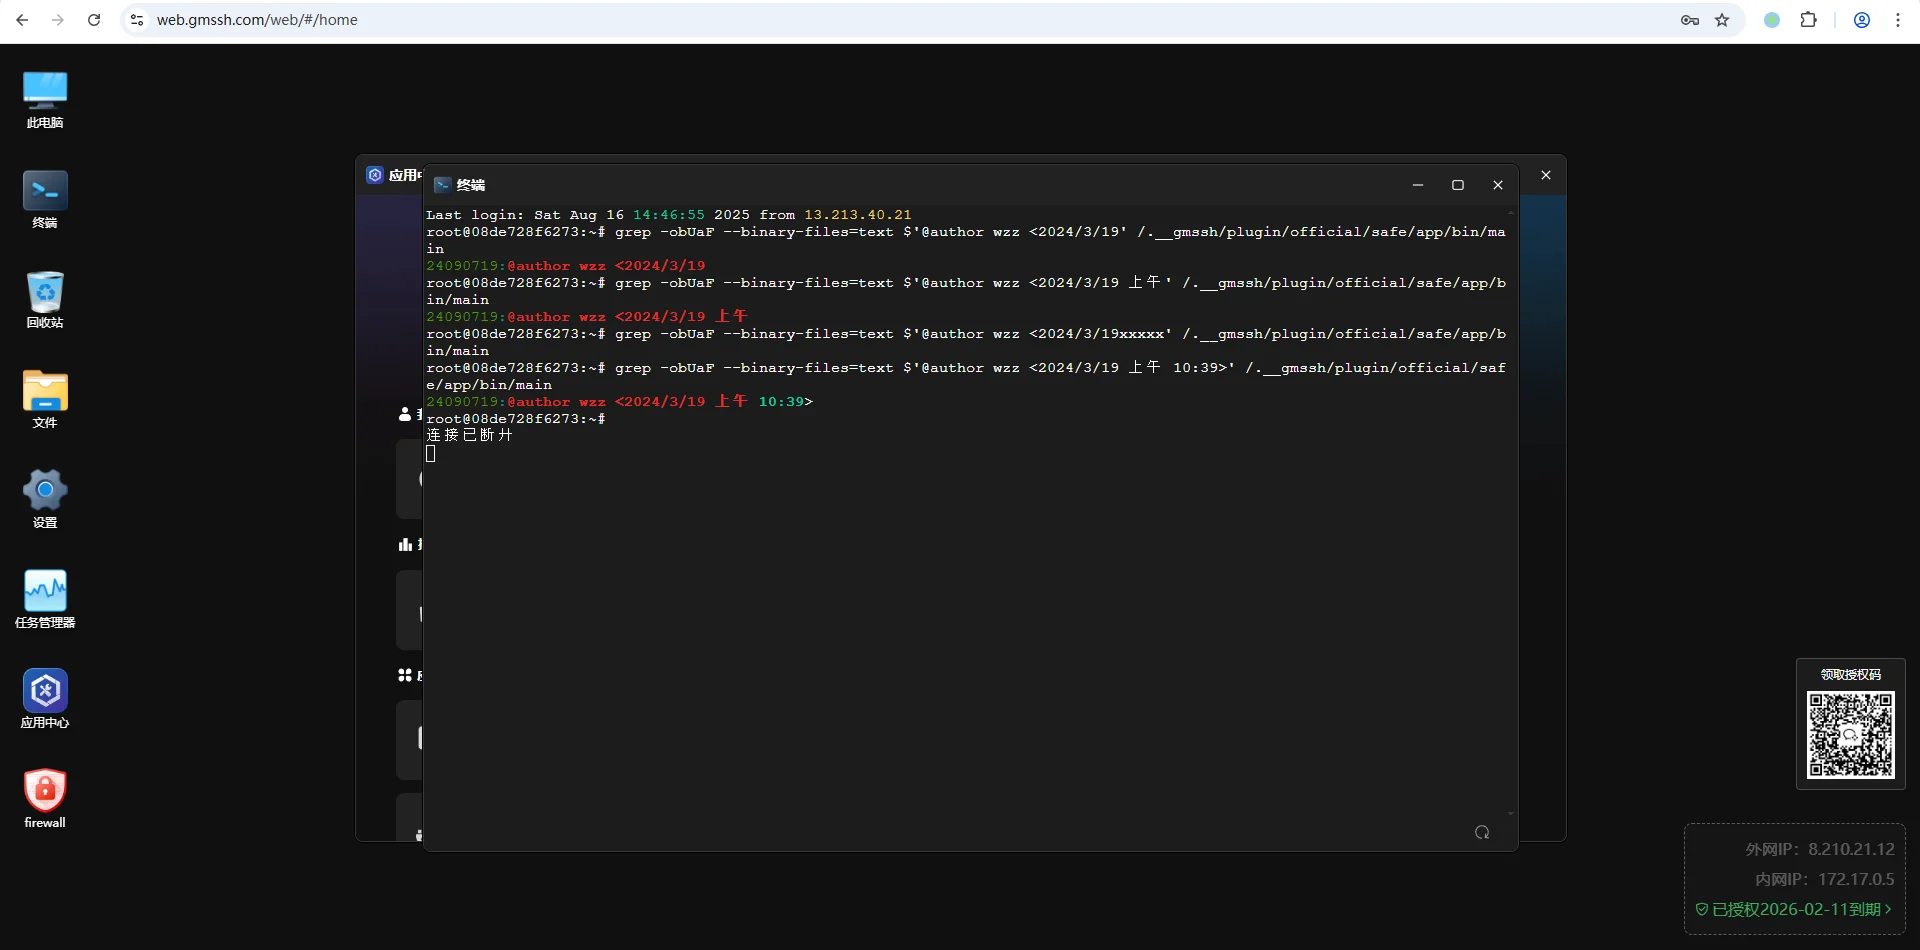Minimize the 终端 terminal window
Screen dimensions: 1920x950
point(1418,185)
